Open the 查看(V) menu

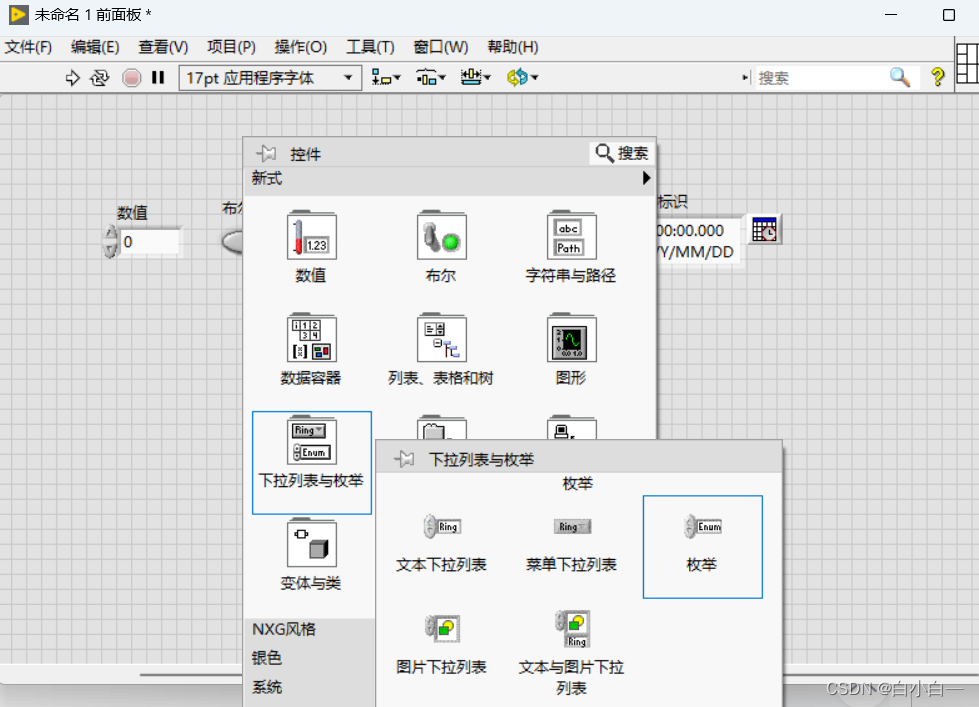tap(163, 47)
